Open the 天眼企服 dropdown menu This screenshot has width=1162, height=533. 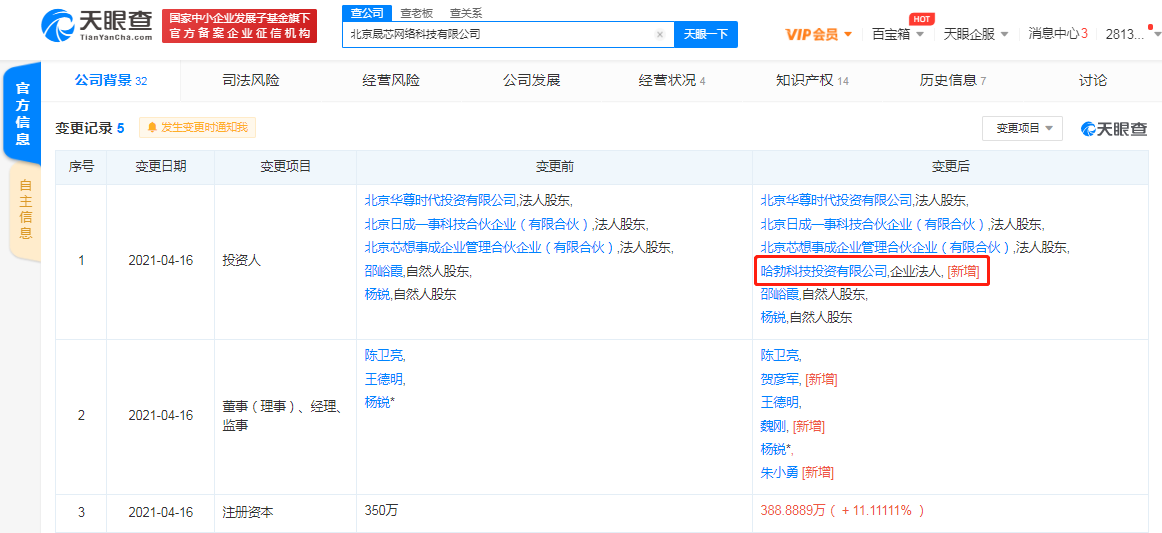tap(976, 34)
